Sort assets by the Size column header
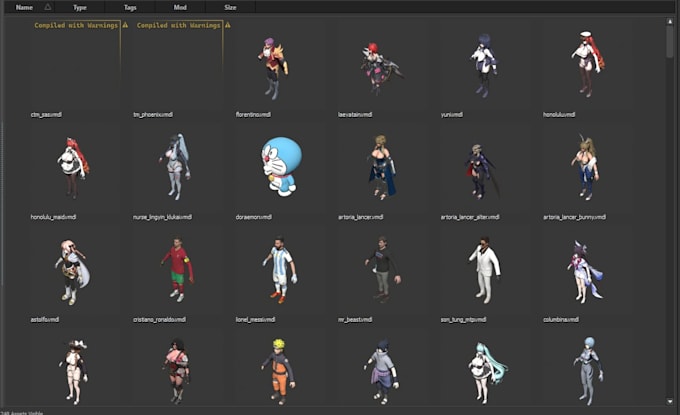The height and width of the screenshot is (415, 680). tap(230, 7)
